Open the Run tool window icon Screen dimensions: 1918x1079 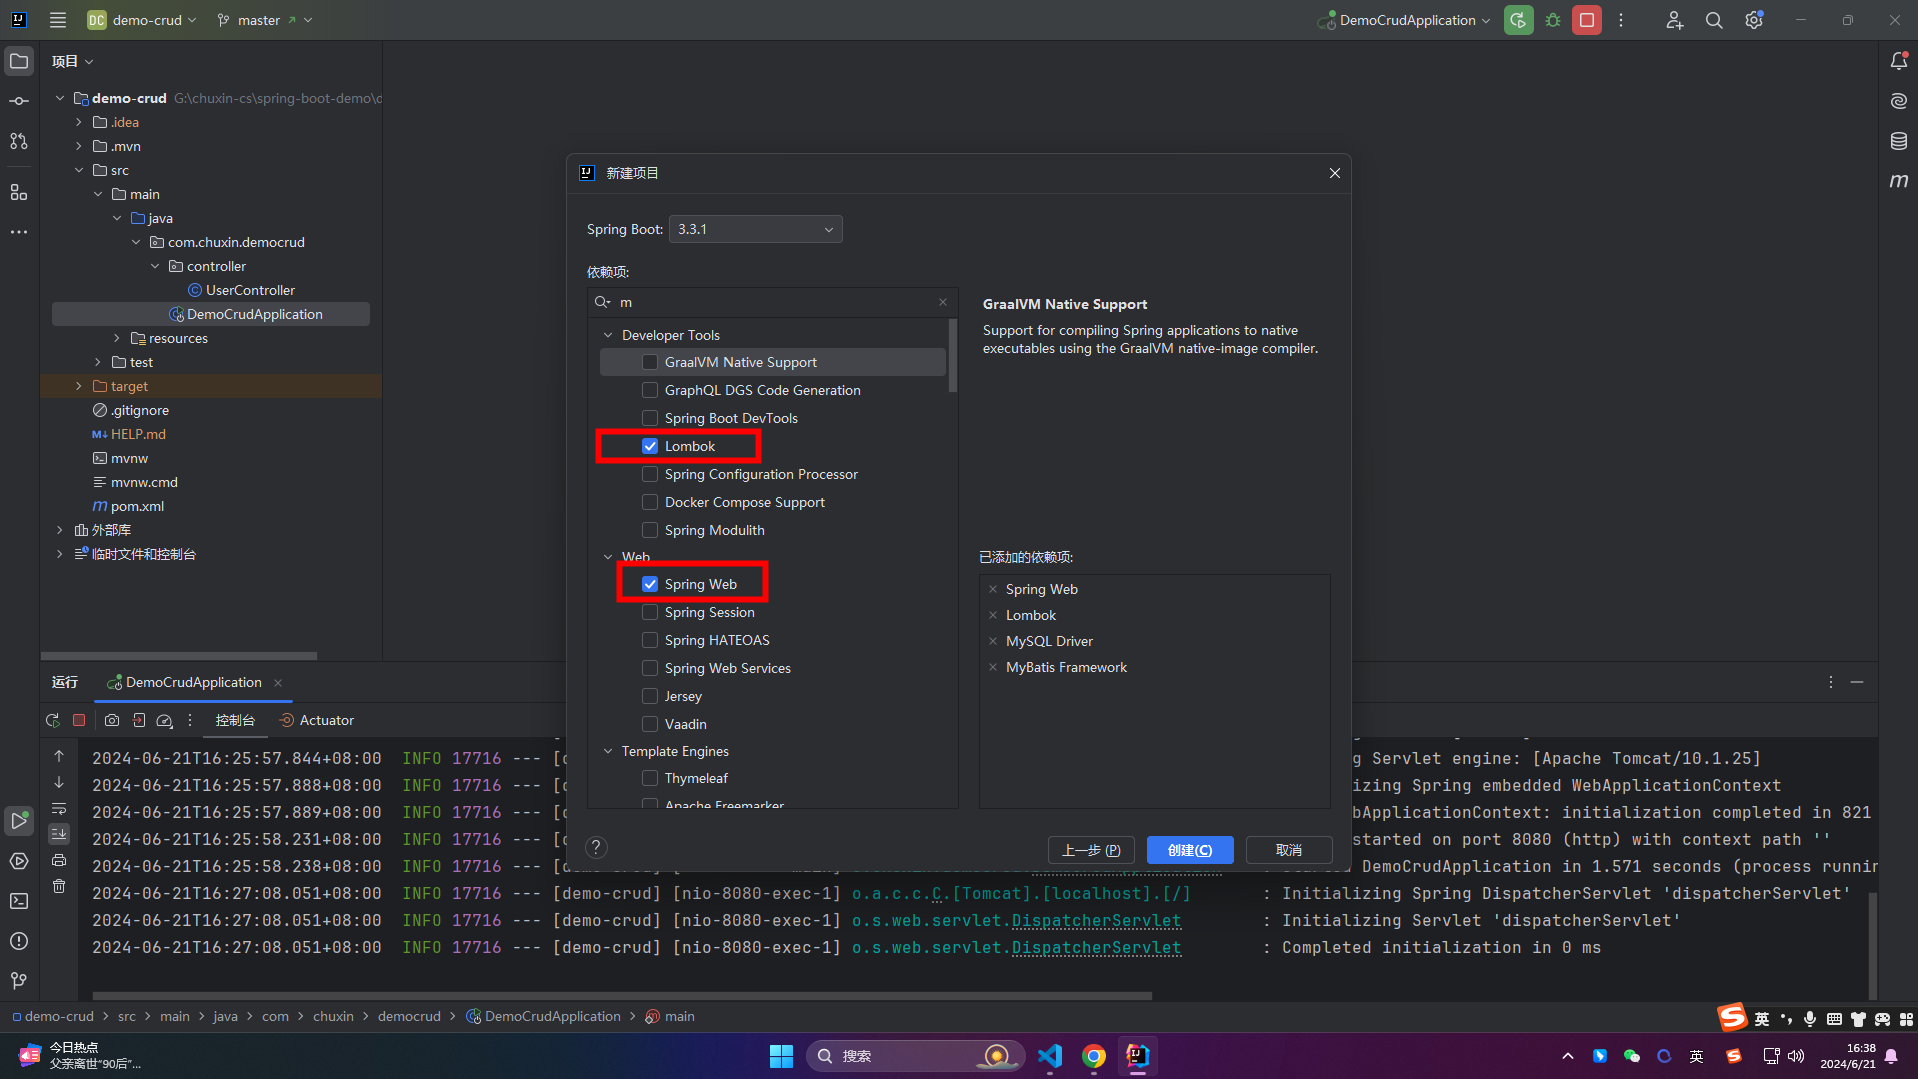tap(19, 821)
